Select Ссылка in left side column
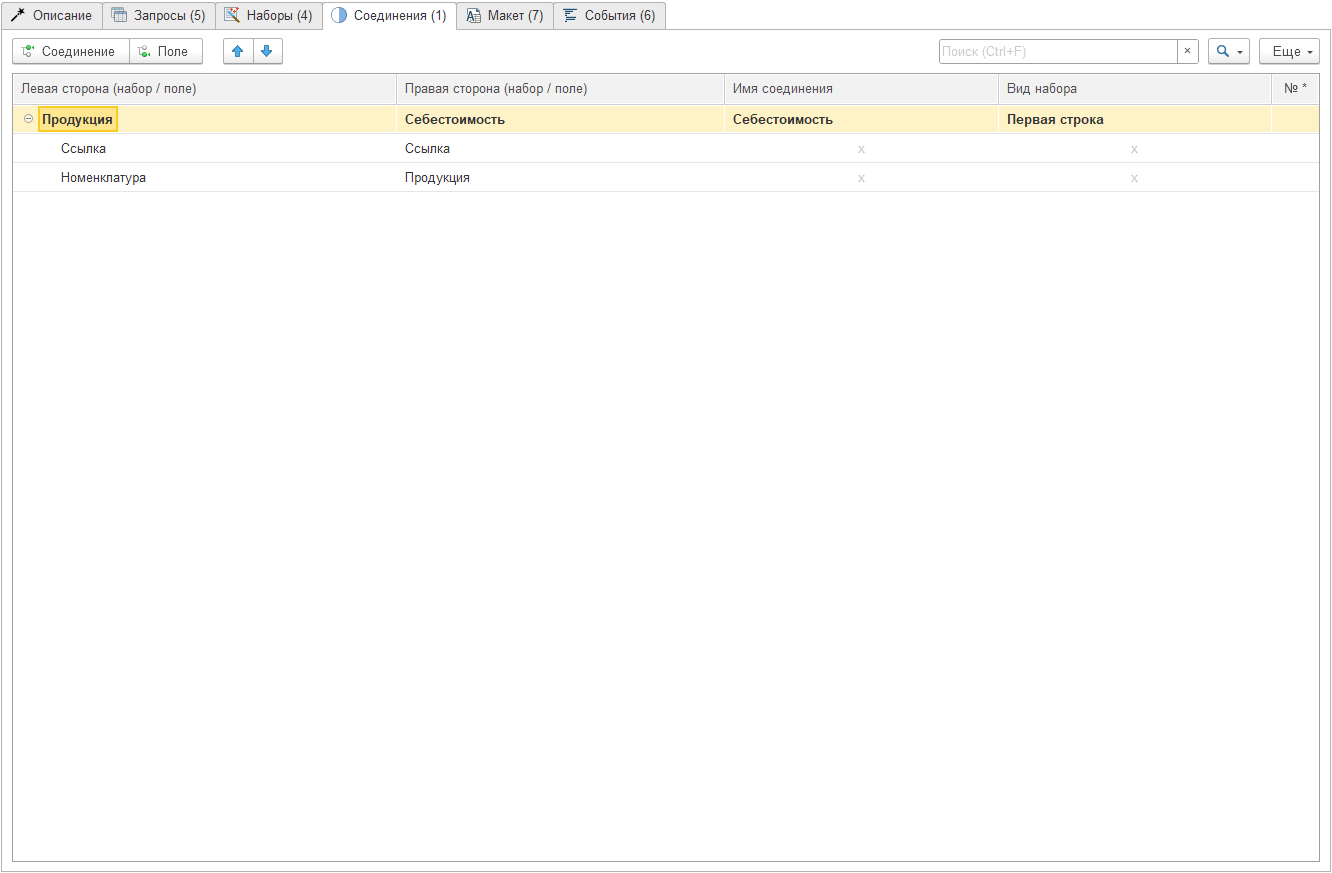This screenshot has height=873, width=1332. coord(83,148)
